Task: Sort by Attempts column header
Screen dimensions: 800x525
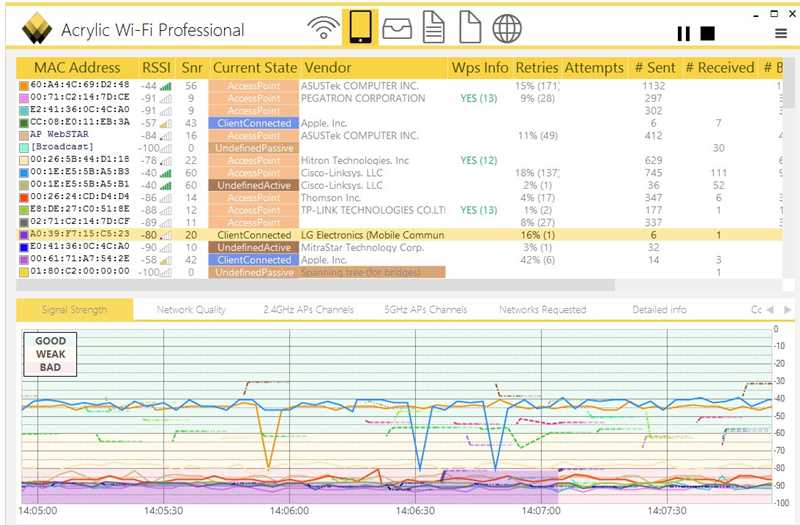Action: [x=594, y=67]
